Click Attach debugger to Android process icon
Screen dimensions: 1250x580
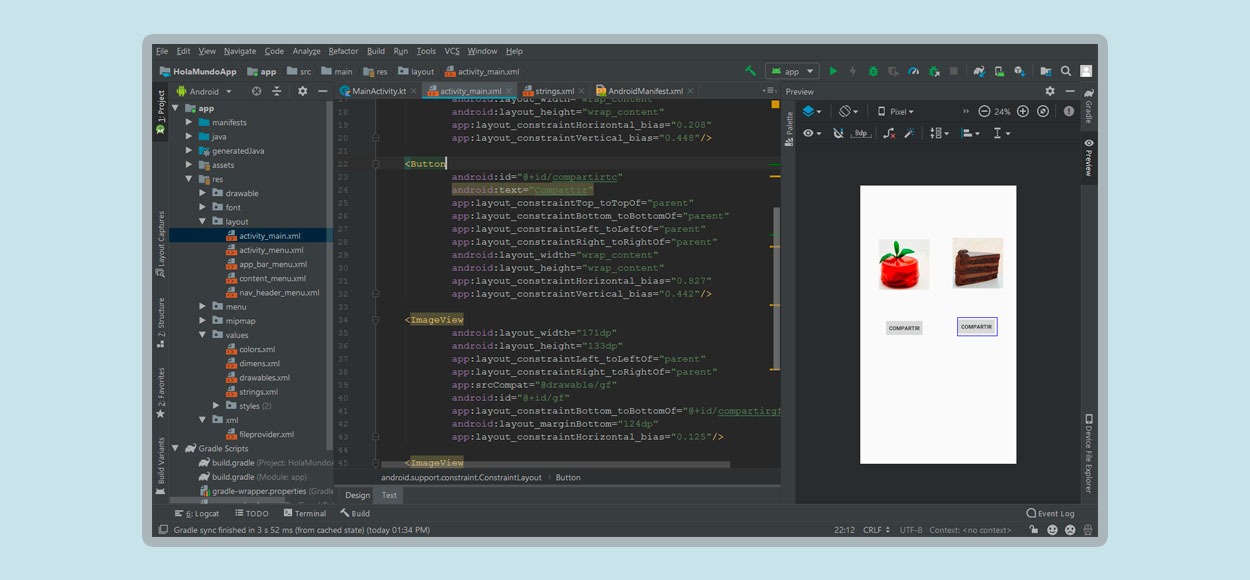(934, 71)
